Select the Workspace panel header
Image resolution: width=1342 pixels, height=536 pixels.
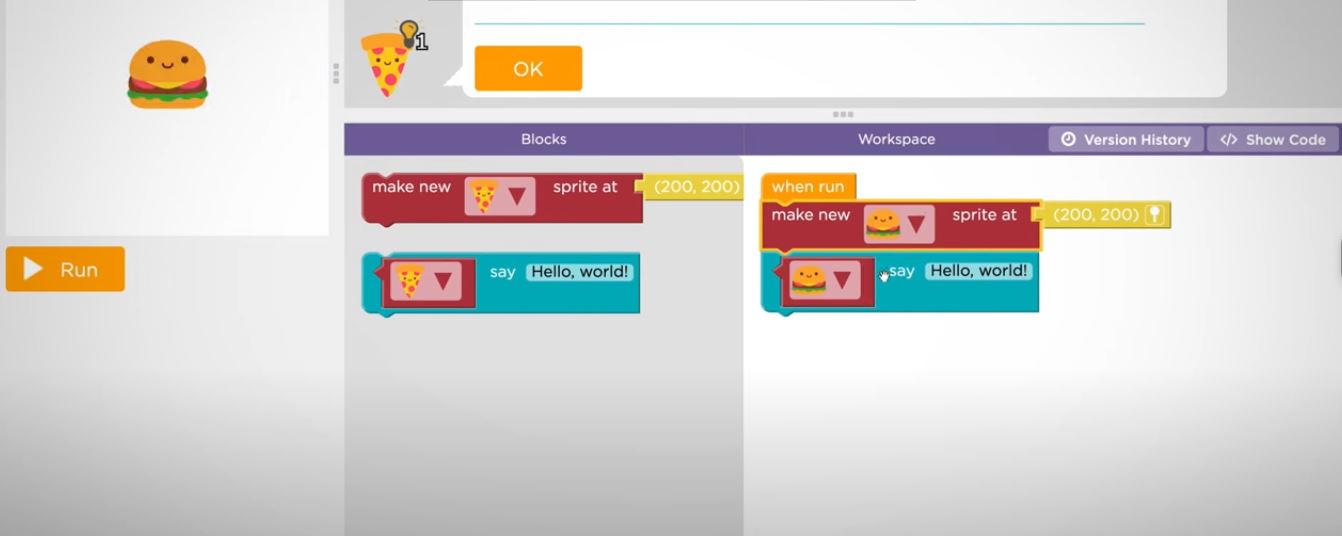coord(896,140)
